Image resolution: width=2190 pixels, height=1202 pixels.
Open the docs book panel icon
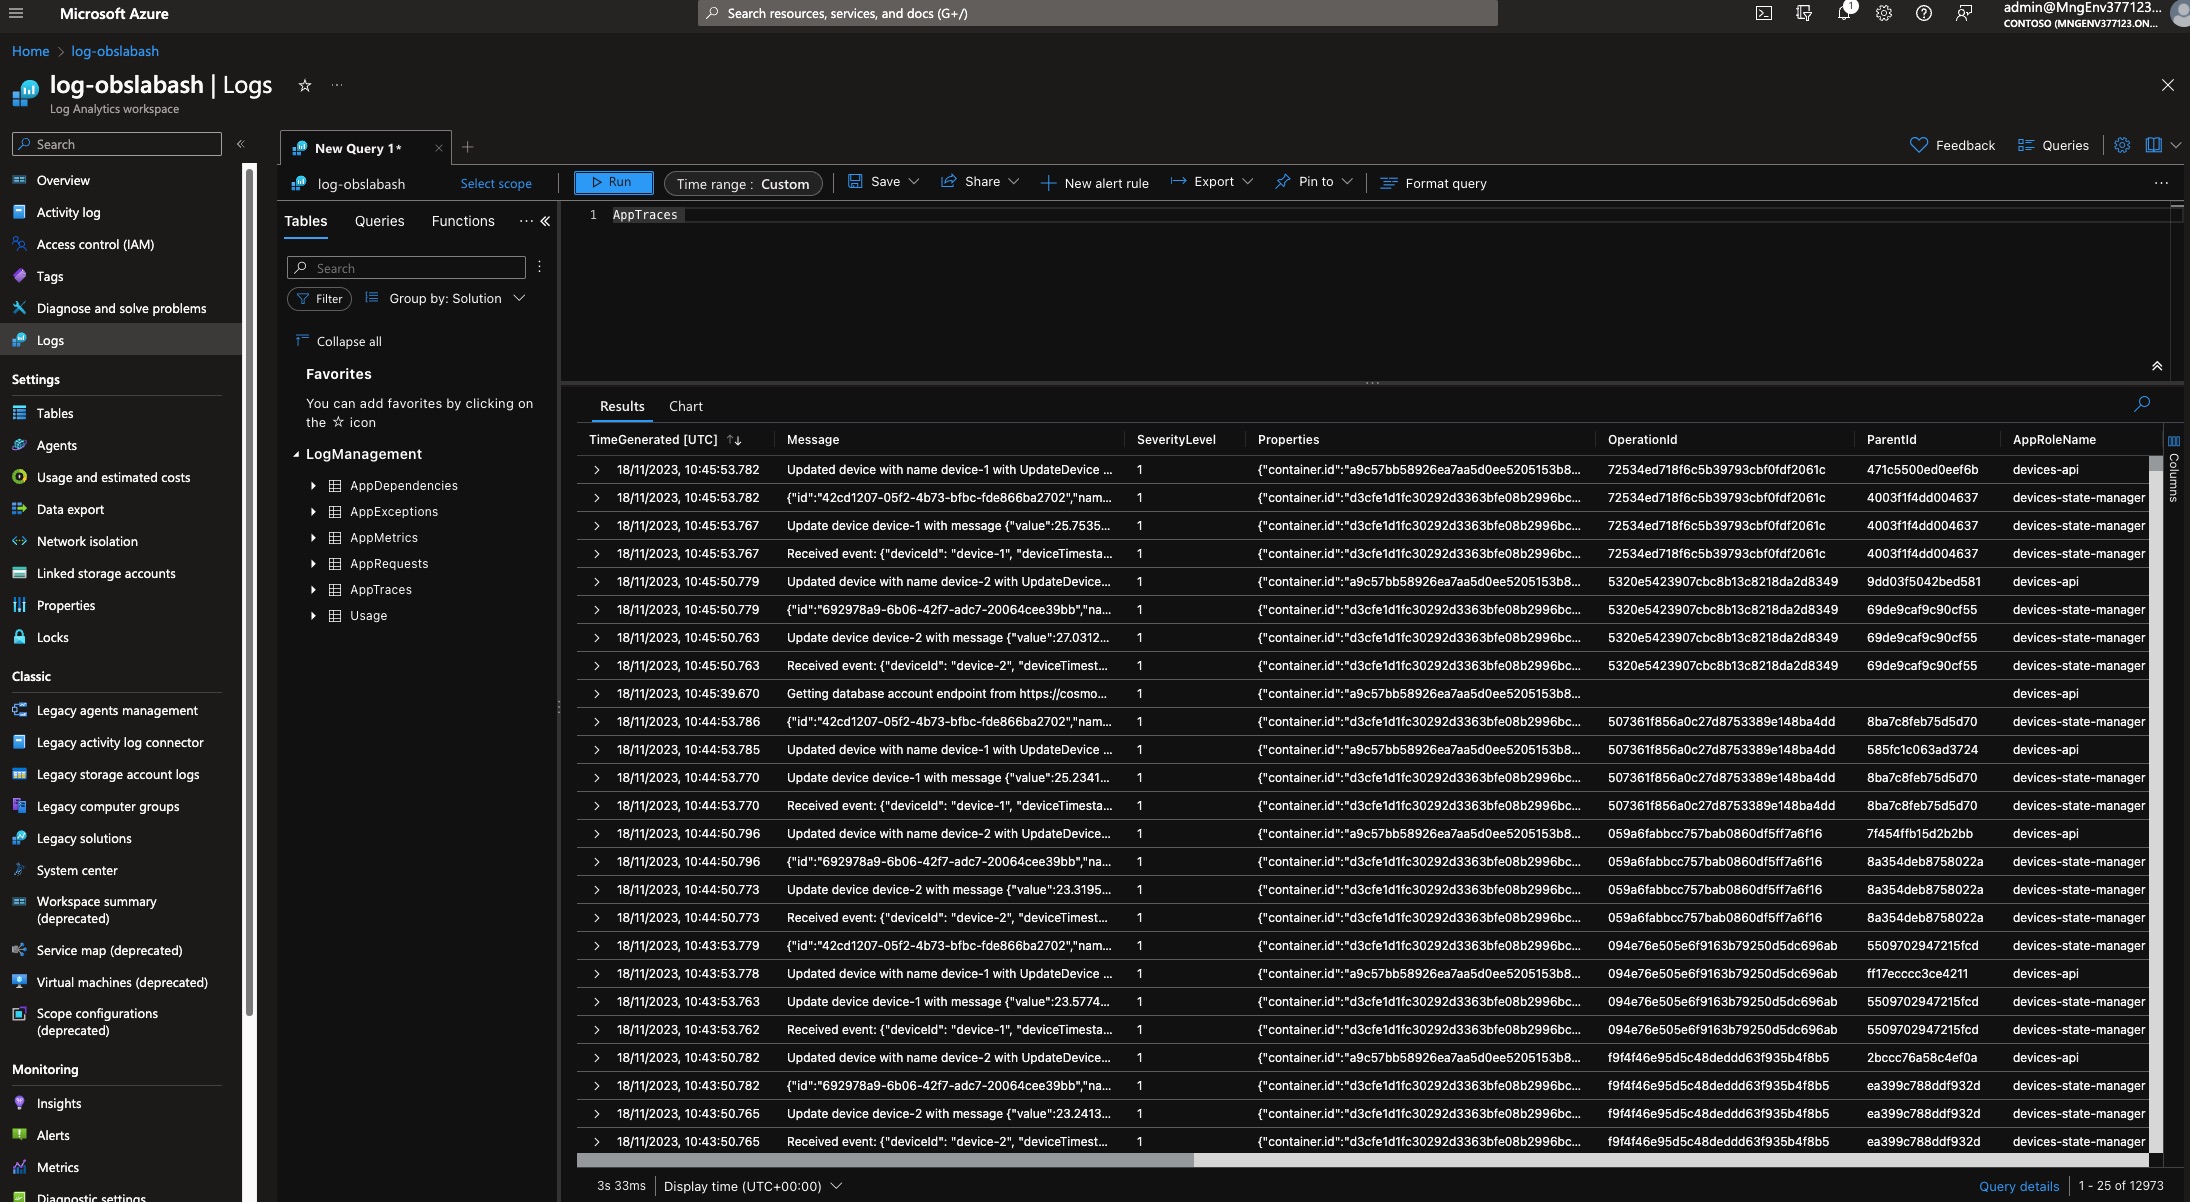click(x=2153, y=145)
